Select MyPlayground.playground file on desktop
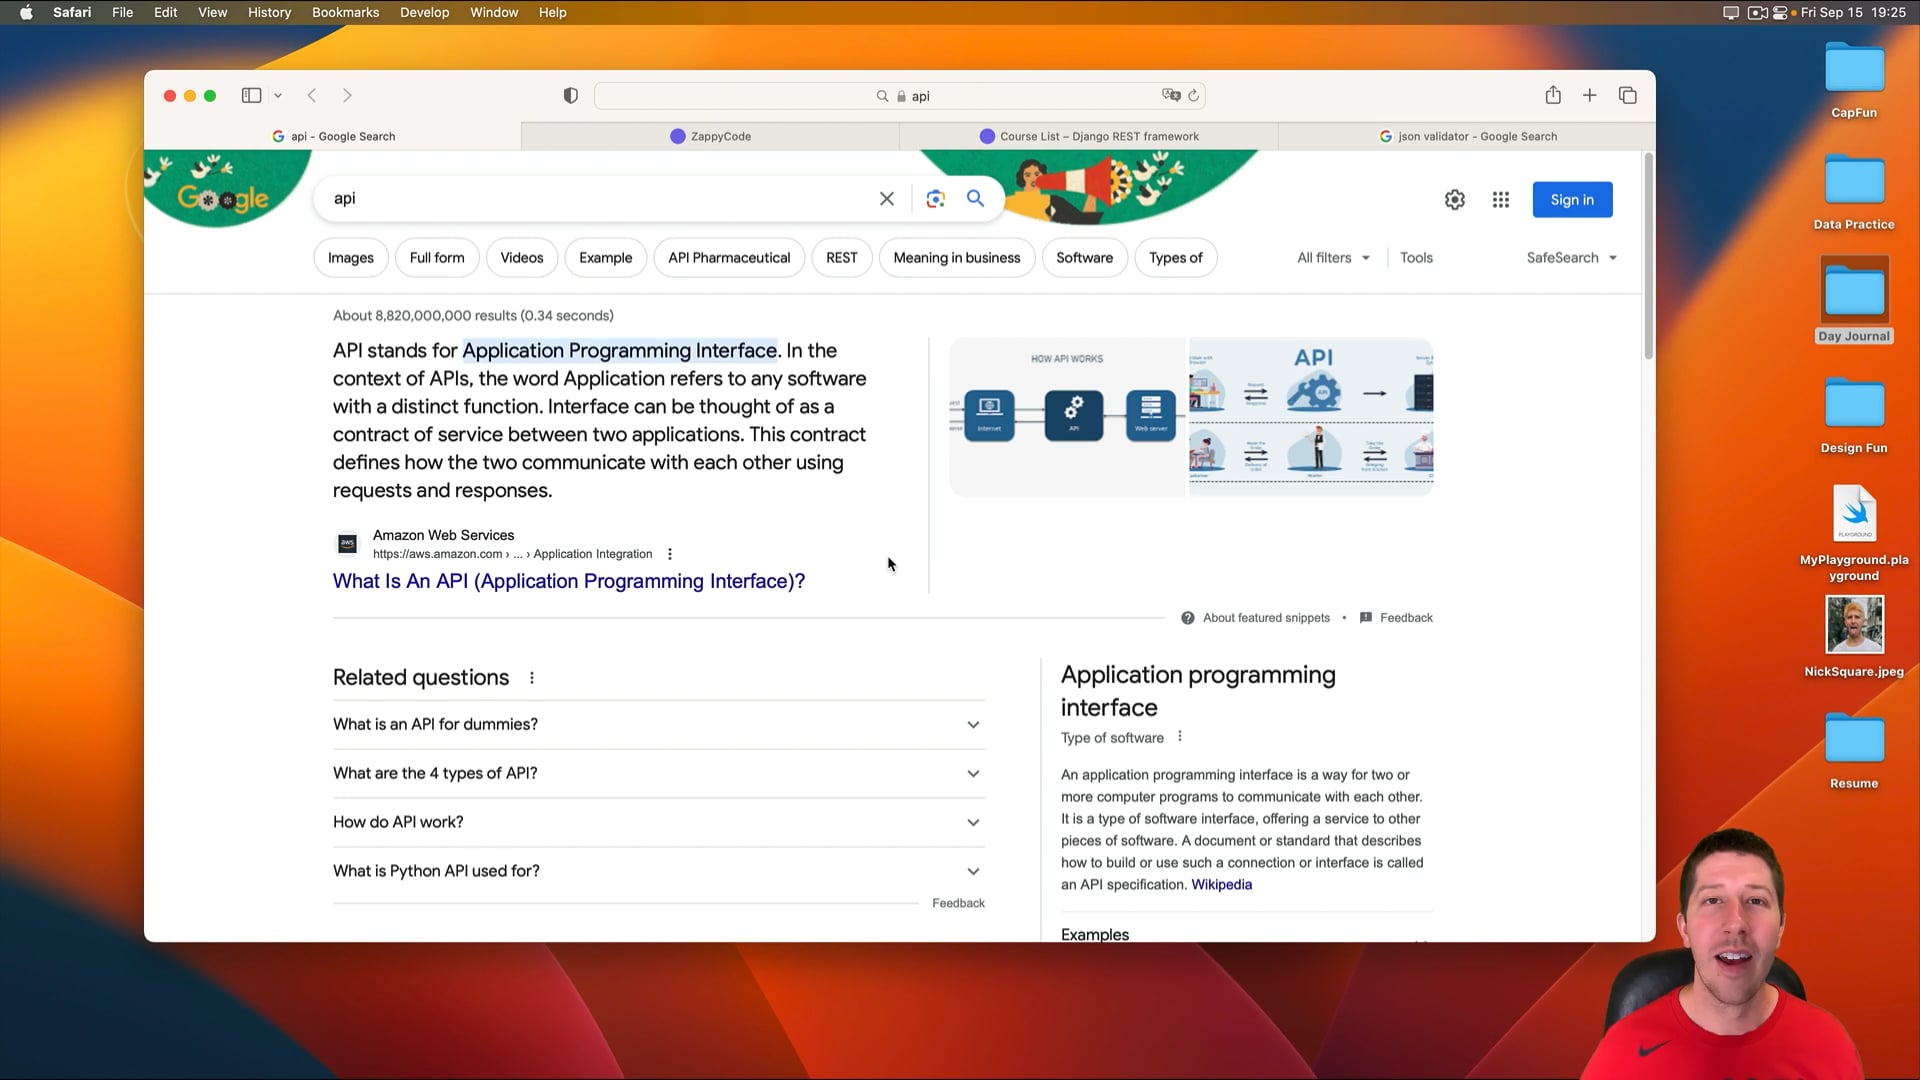Image resolution: width=1920 pixels, height=1080 pixels. coord(1854,532)
